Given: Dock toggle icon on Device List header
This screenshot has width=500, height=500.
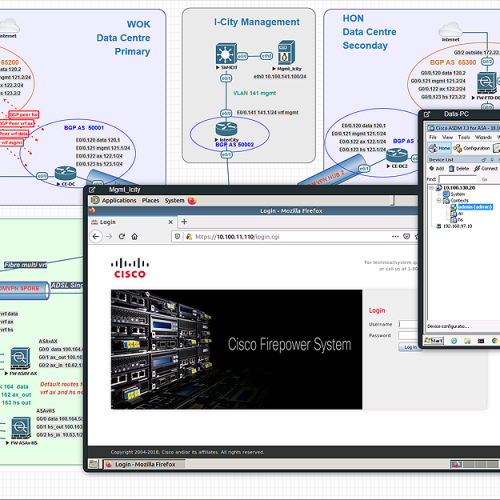Looking at the screenshot, I should [x=484, y=160].
